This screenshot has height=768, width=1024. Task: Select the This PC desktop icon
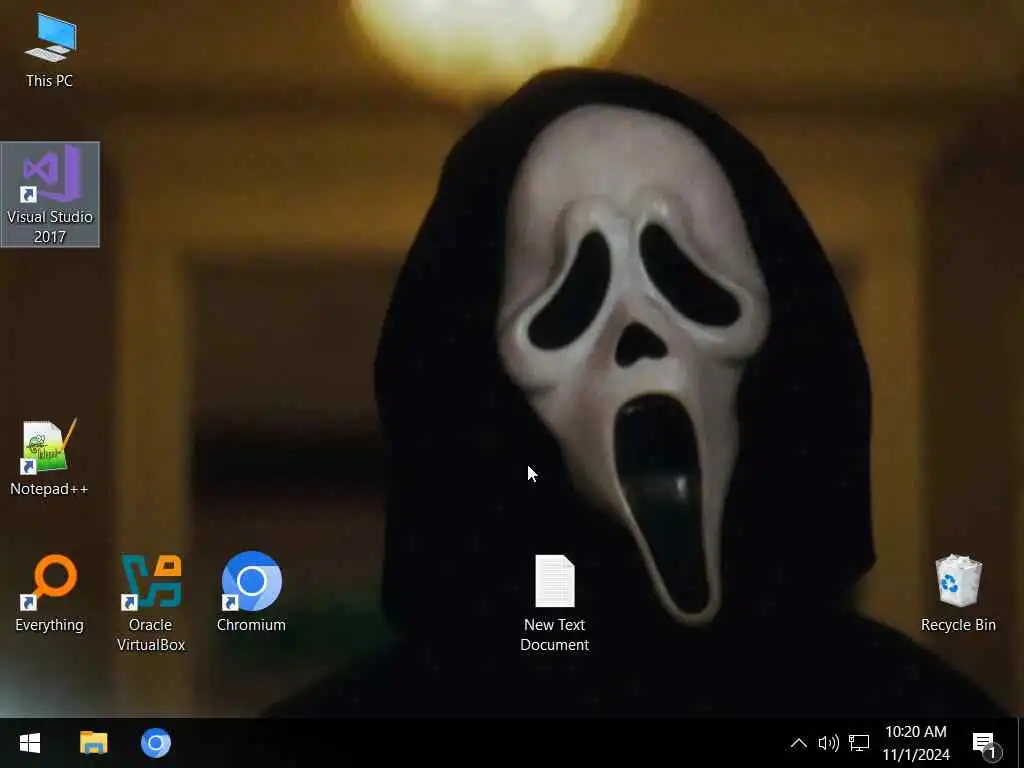pos(50,50)
